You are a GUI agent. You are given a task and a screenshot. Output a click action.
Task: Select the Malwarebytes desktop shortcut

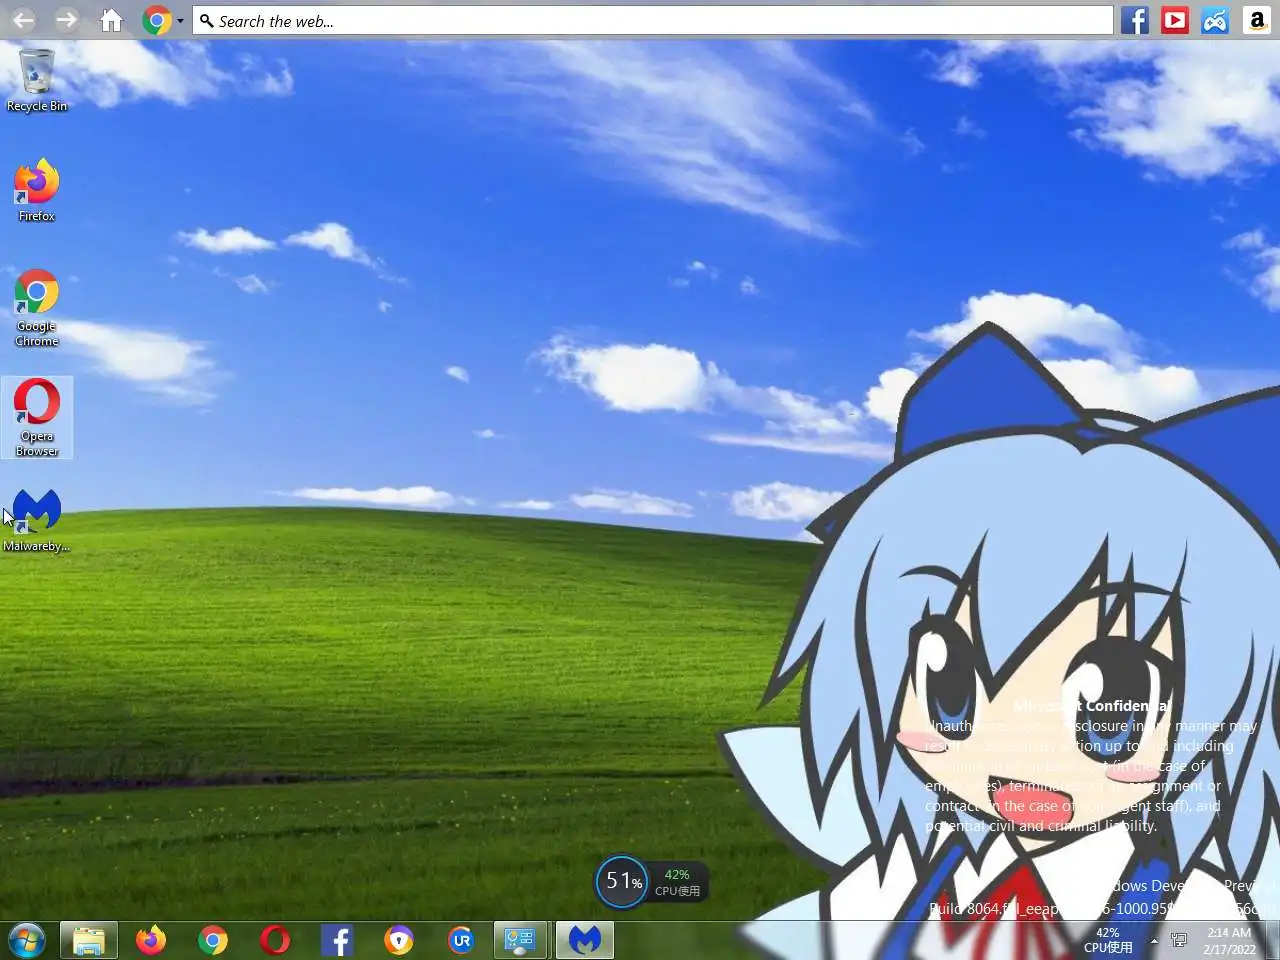click(37, 520)
